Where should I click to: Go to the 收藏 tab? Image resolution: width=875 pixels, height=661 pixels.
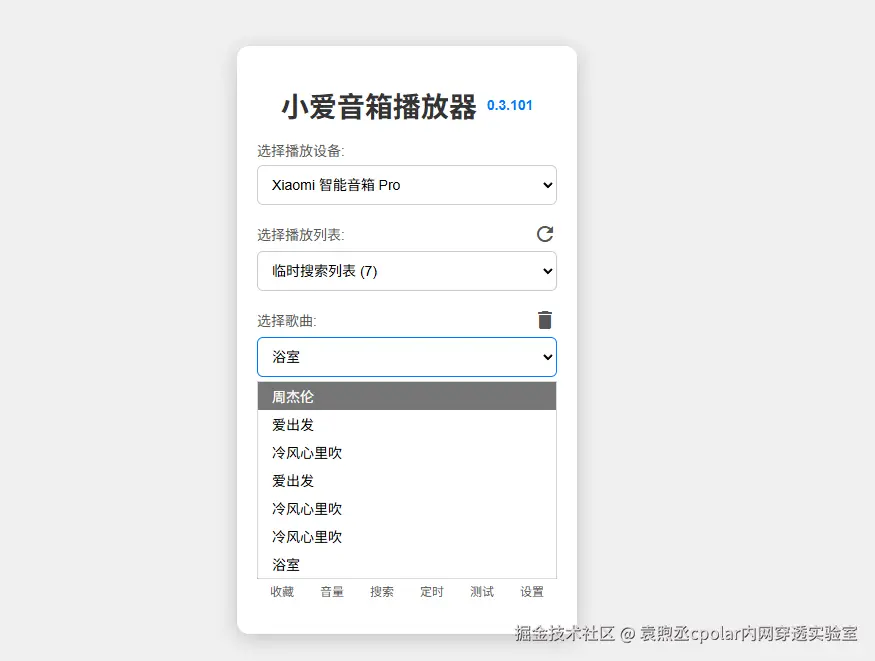(x=282, y=592)
